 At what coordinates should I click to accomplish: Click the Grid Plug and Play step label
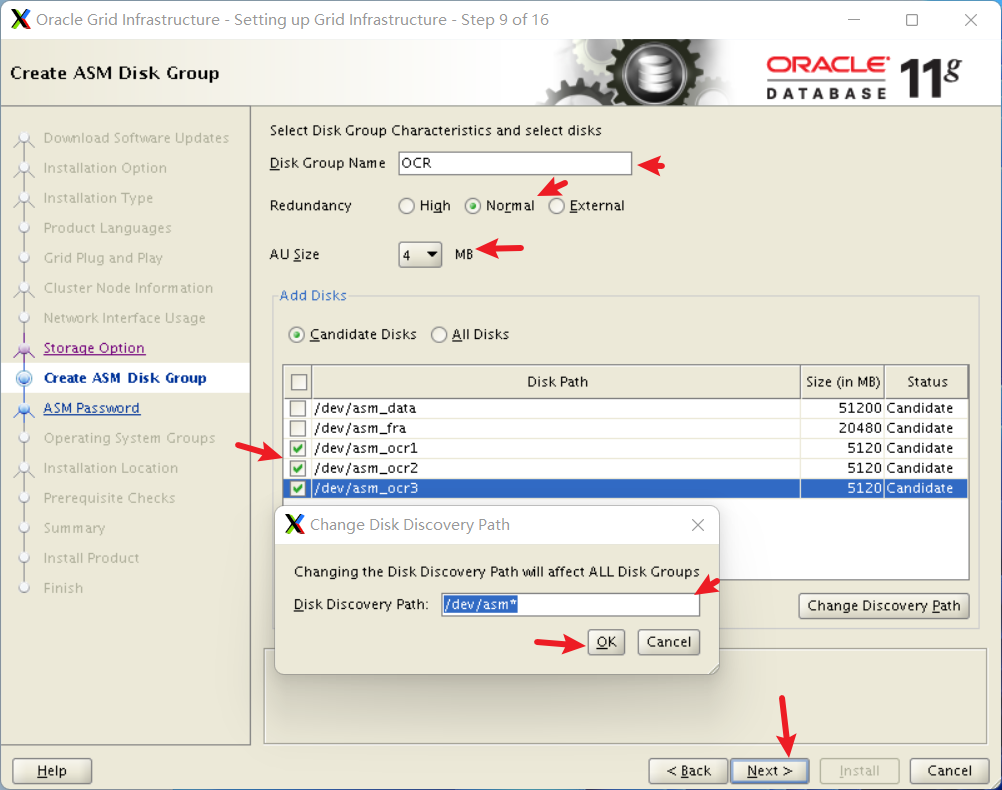tap(103, 258)
